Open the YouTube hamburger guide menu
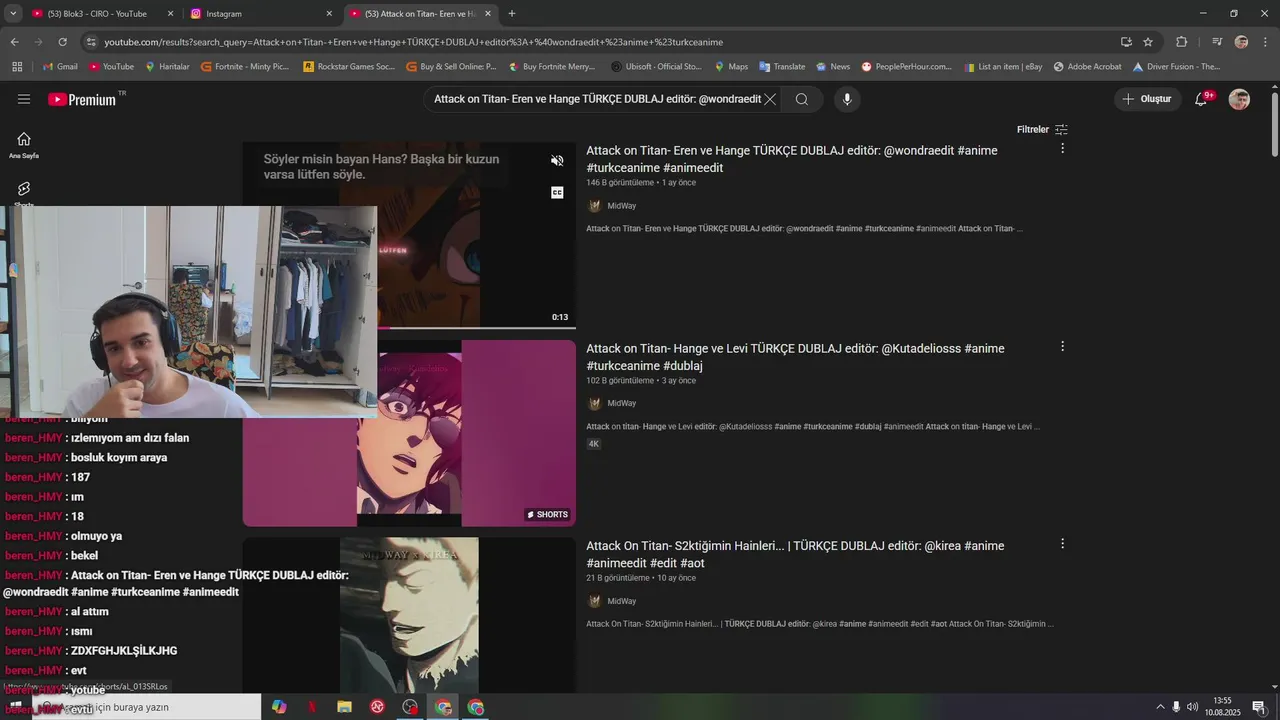The width and height of the screenshot is (1280, 720). (24, 99)
